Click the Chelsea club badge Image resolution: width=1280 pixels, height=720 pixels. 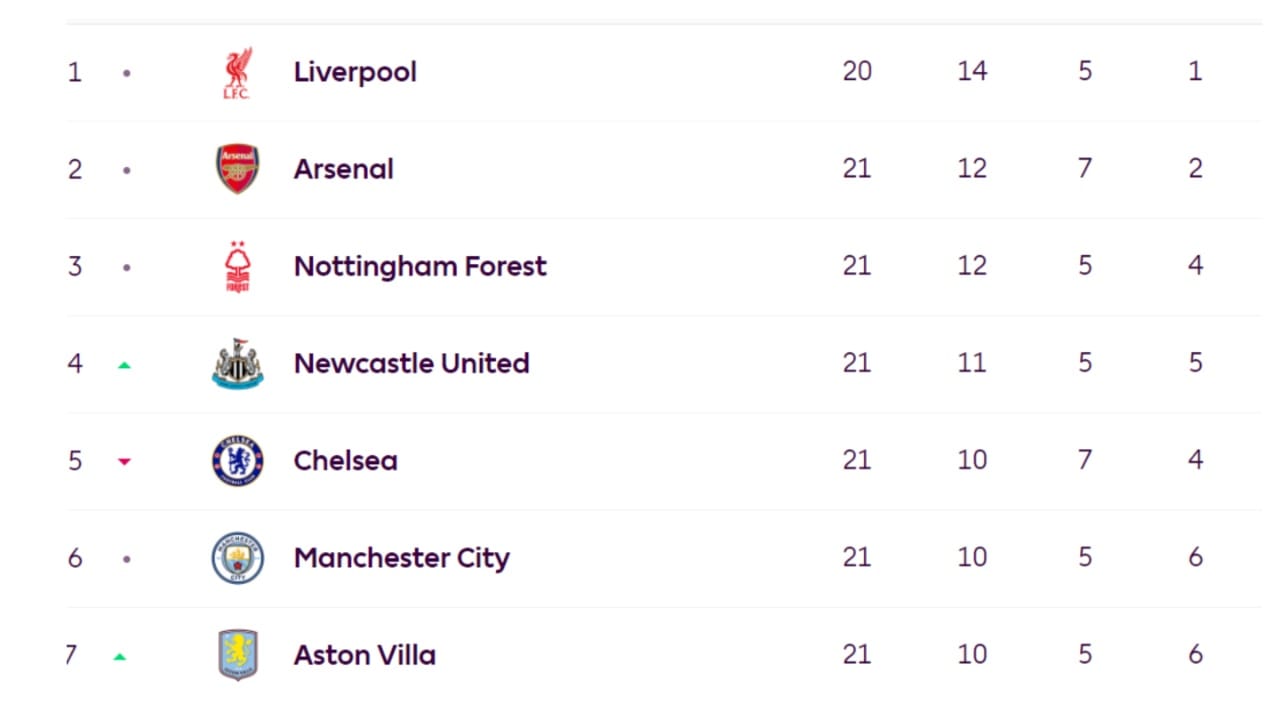(237, 461)
